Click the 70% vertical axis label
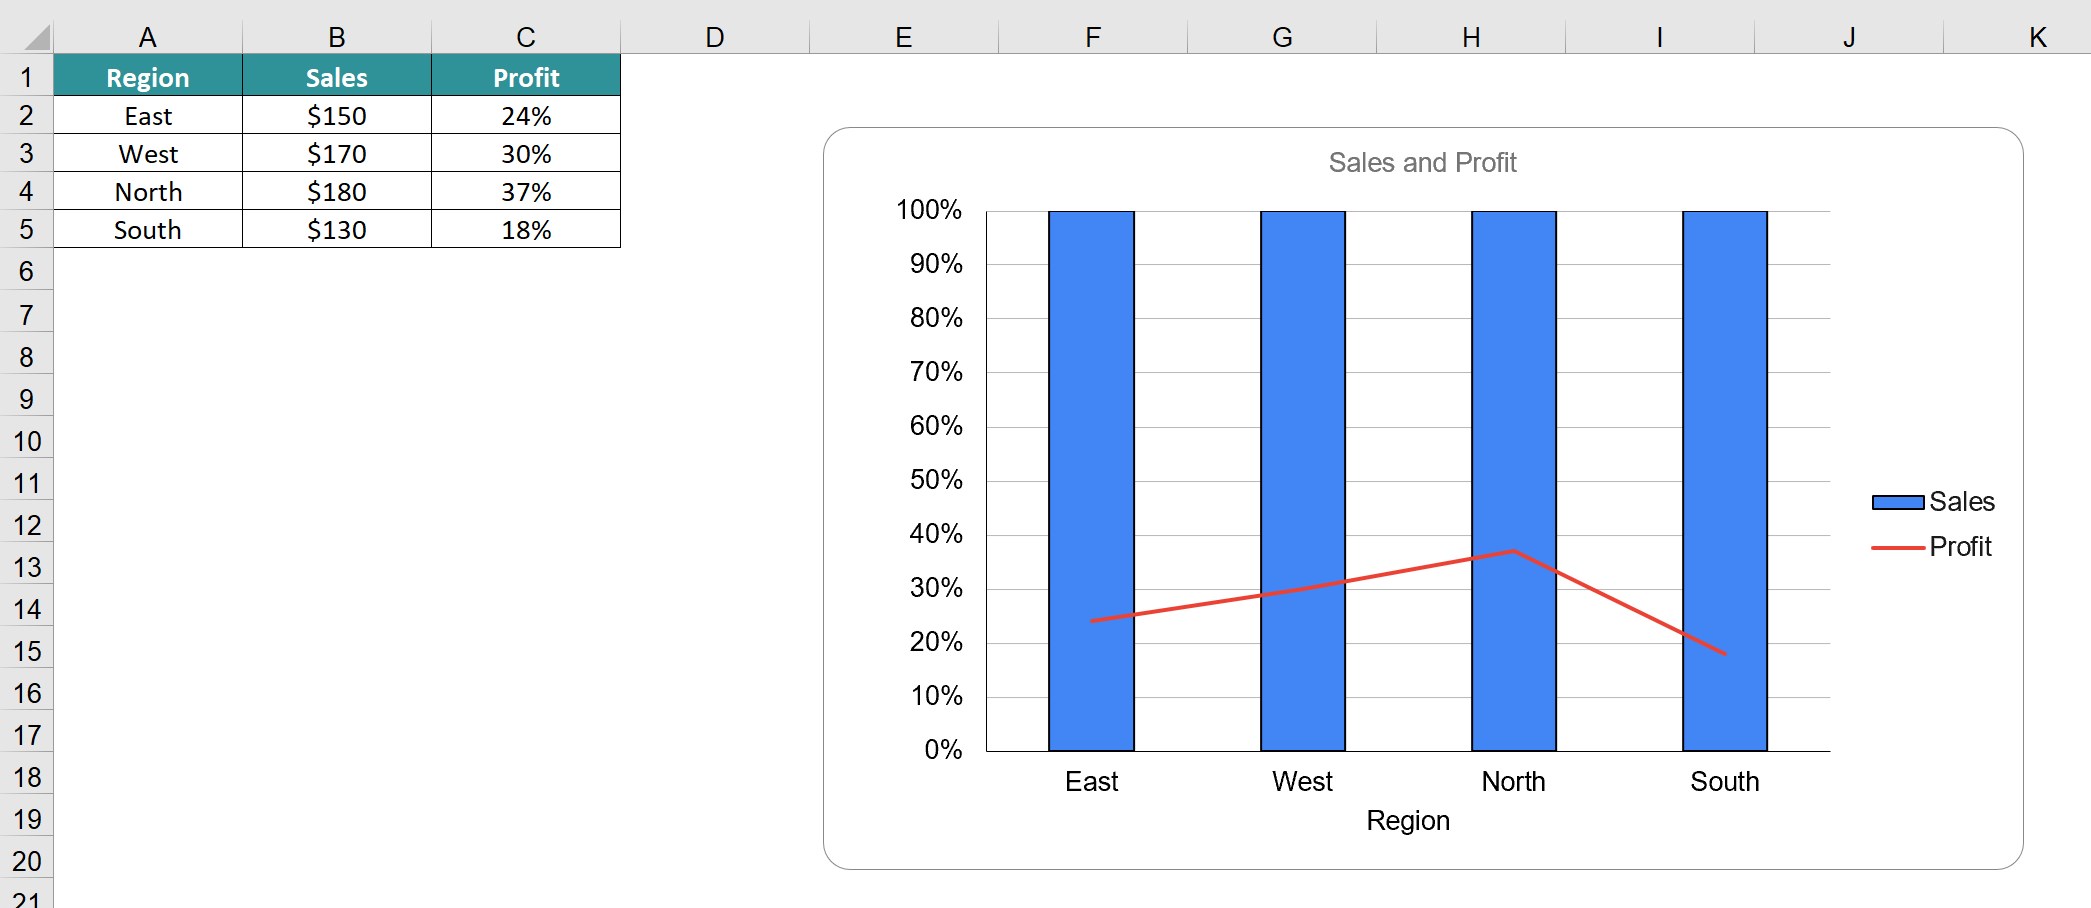Screen dimensions: 2091x908 tap(936, 372)
